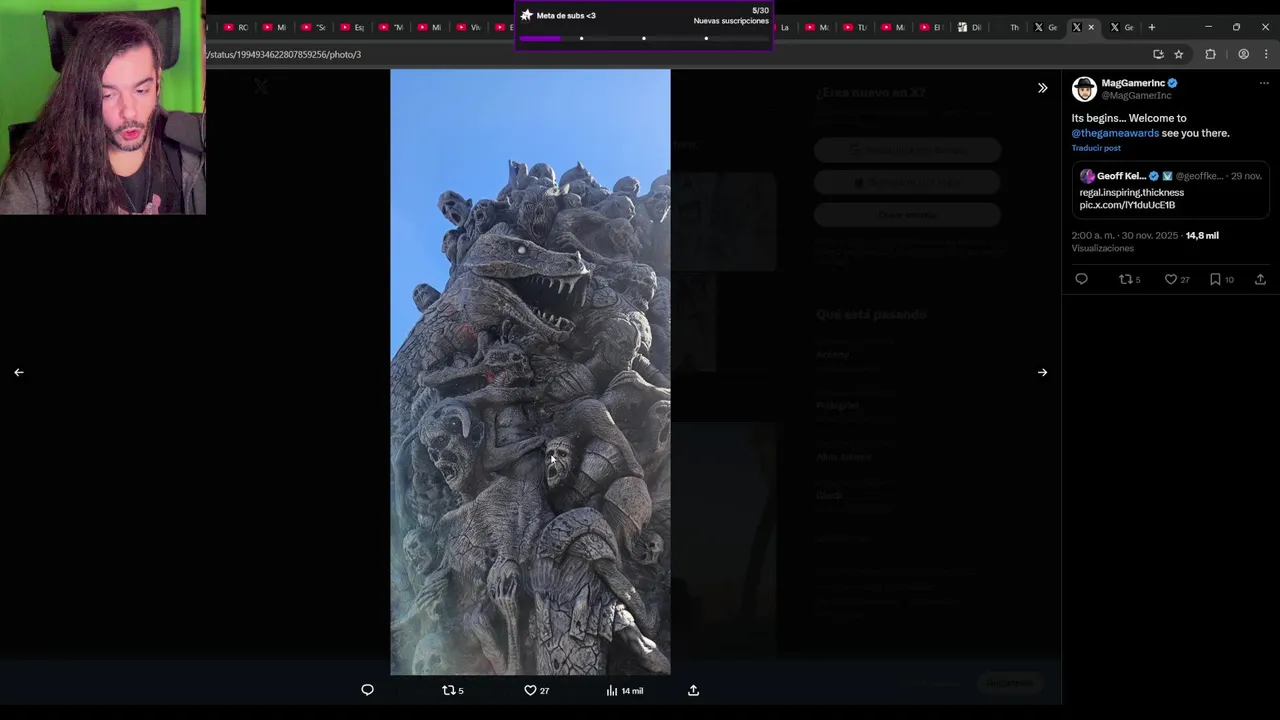Click the streamer webcam overlay
The width and height of the screenshot is (1280, 720).
tap(103, 107)
